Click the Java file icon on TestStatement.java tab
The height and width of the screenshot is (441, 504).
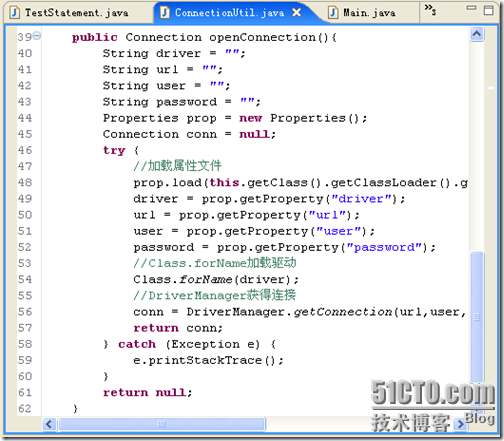pyautogui.click(x=14, y=13)
